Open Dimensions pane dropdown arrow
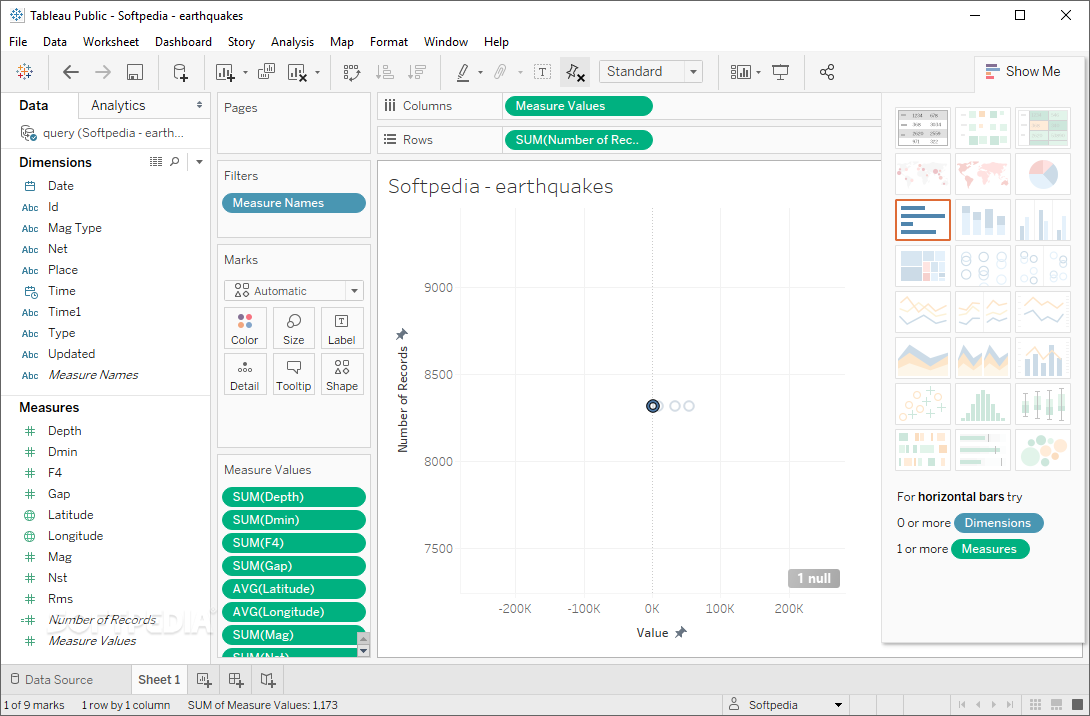The width and height of the screenshot is (1090, 716). 200,162
